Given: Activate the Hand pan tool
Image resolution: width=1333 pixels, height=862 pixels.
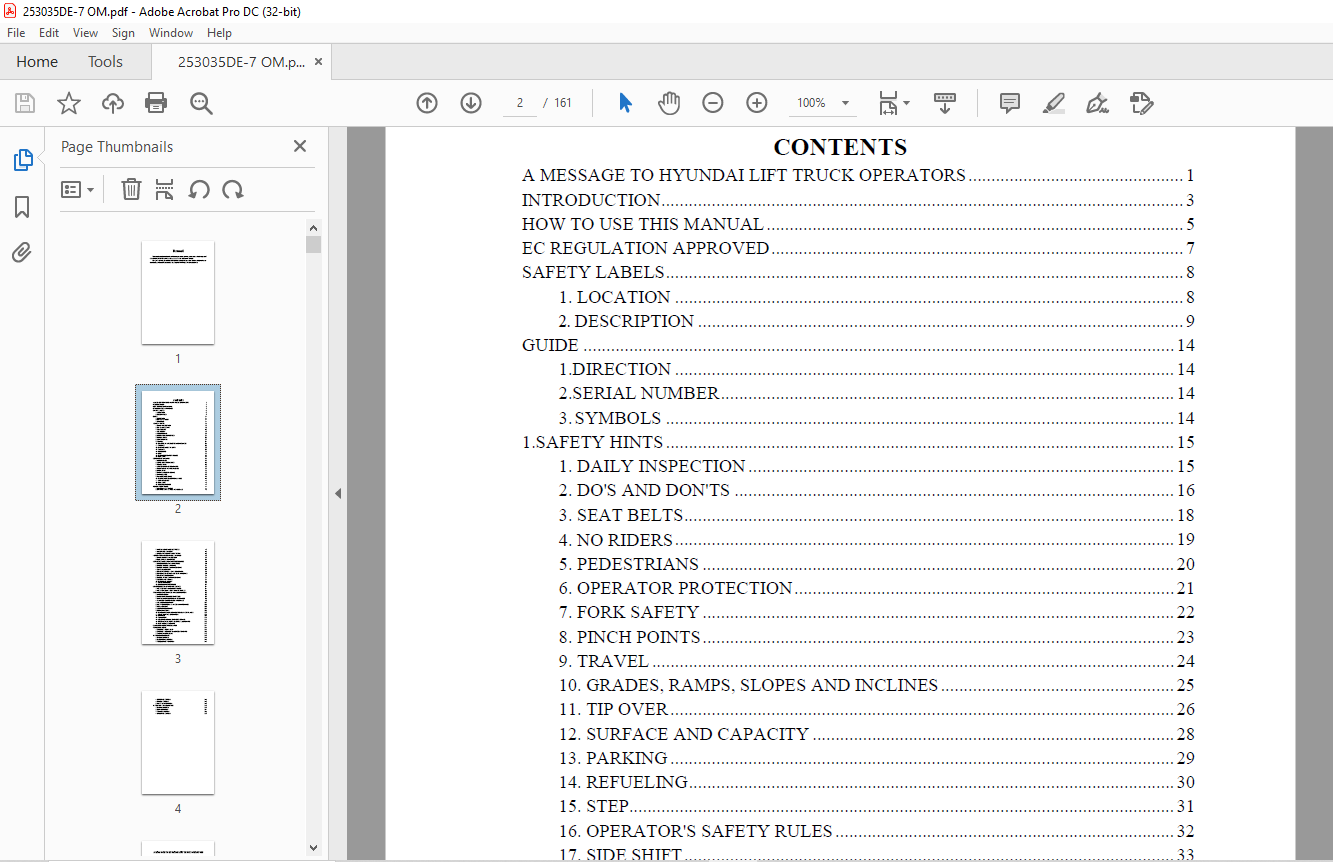Looking at the screenshot, I should coord(669,103).
